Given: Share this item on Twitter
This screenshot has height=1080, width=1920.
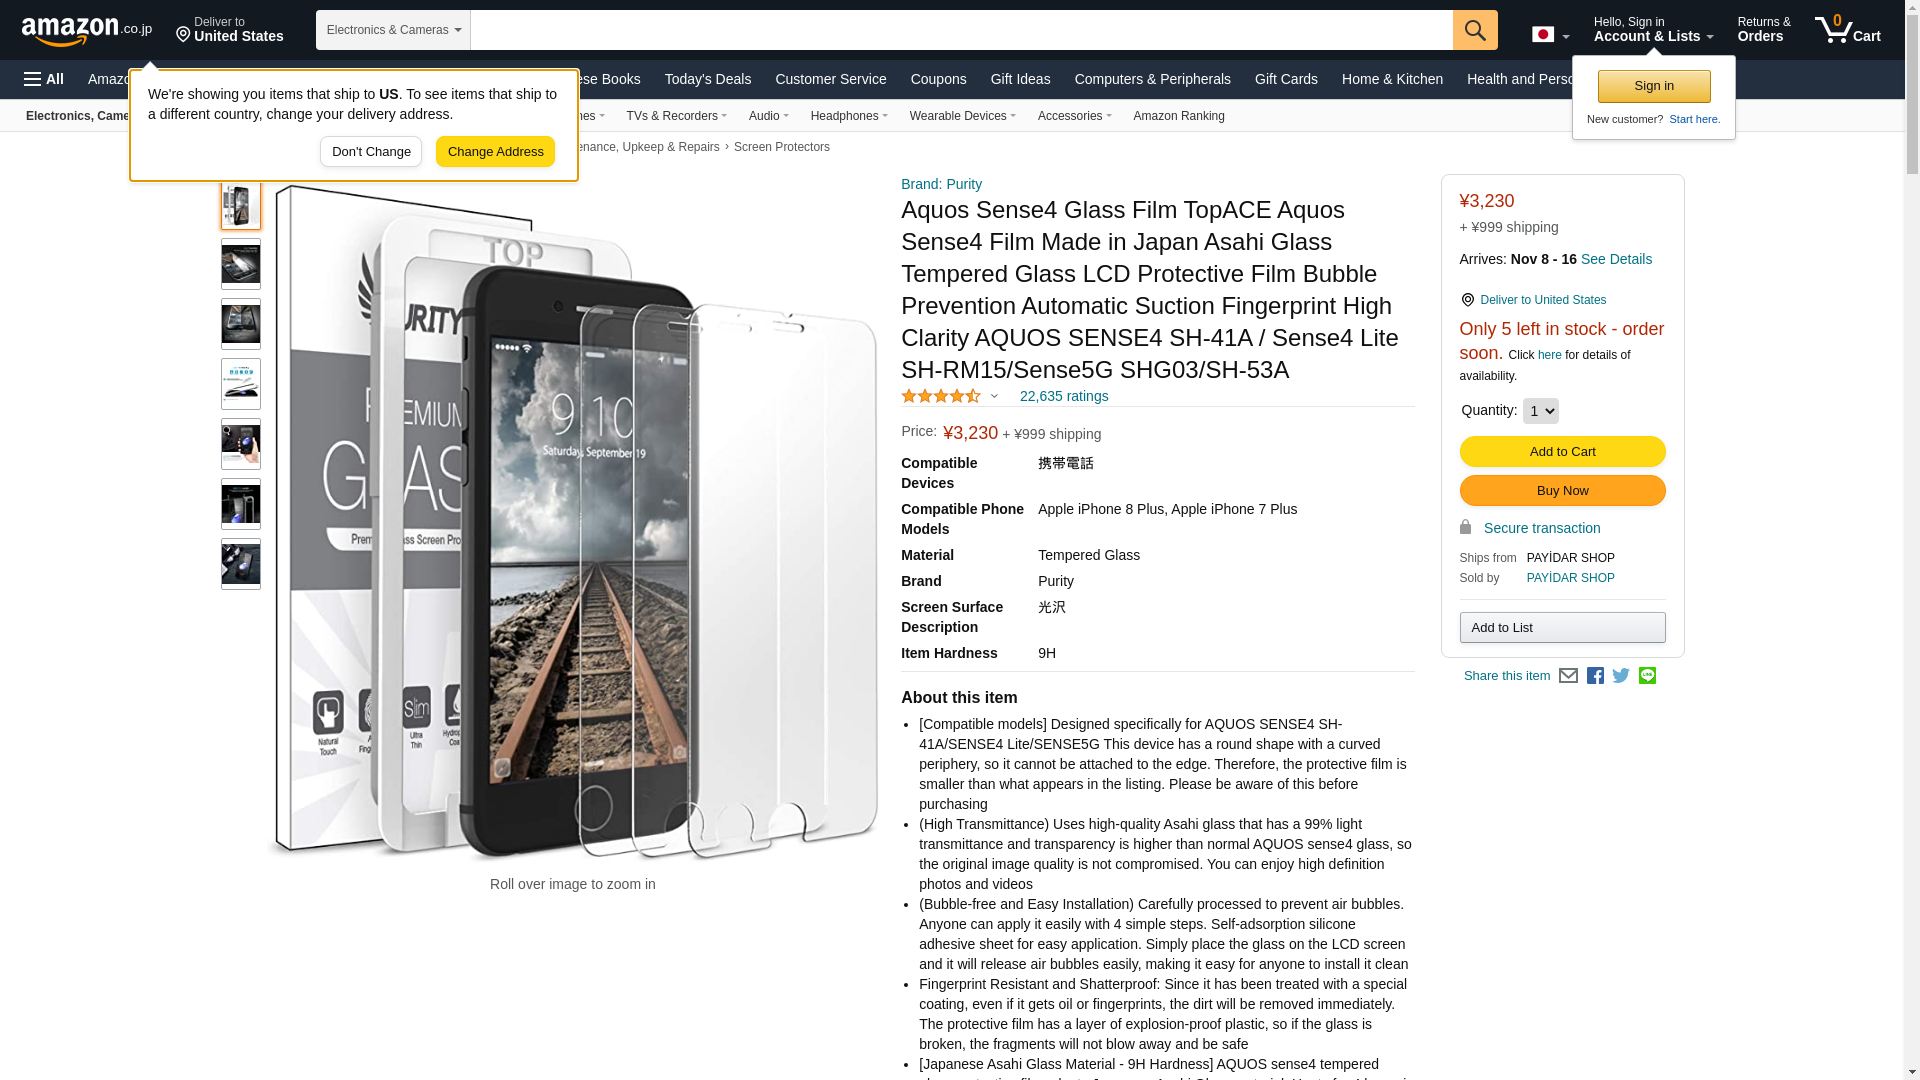Looking at the screenshot, I should point(1621,676).
